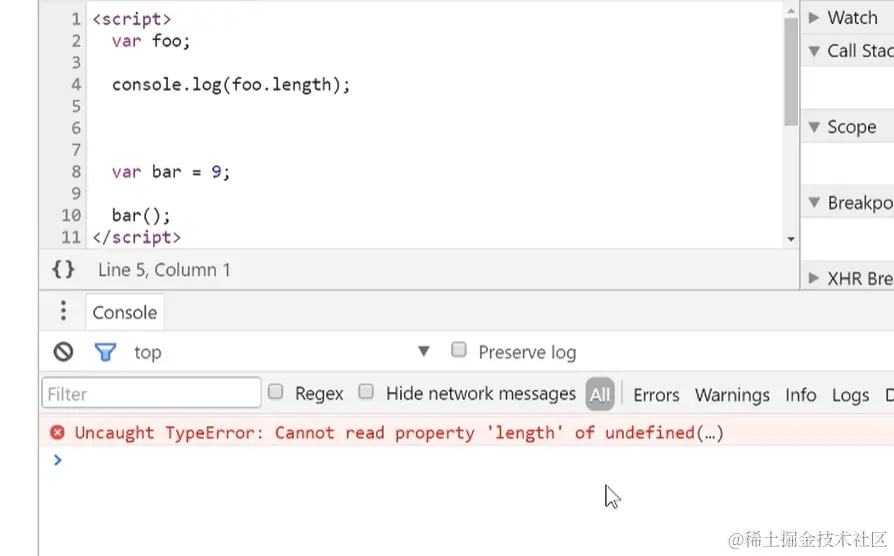Click line number 10 in the gutter
Image resolution: width=894 pixels, height=556 pixels.
[x=71, y=216]
